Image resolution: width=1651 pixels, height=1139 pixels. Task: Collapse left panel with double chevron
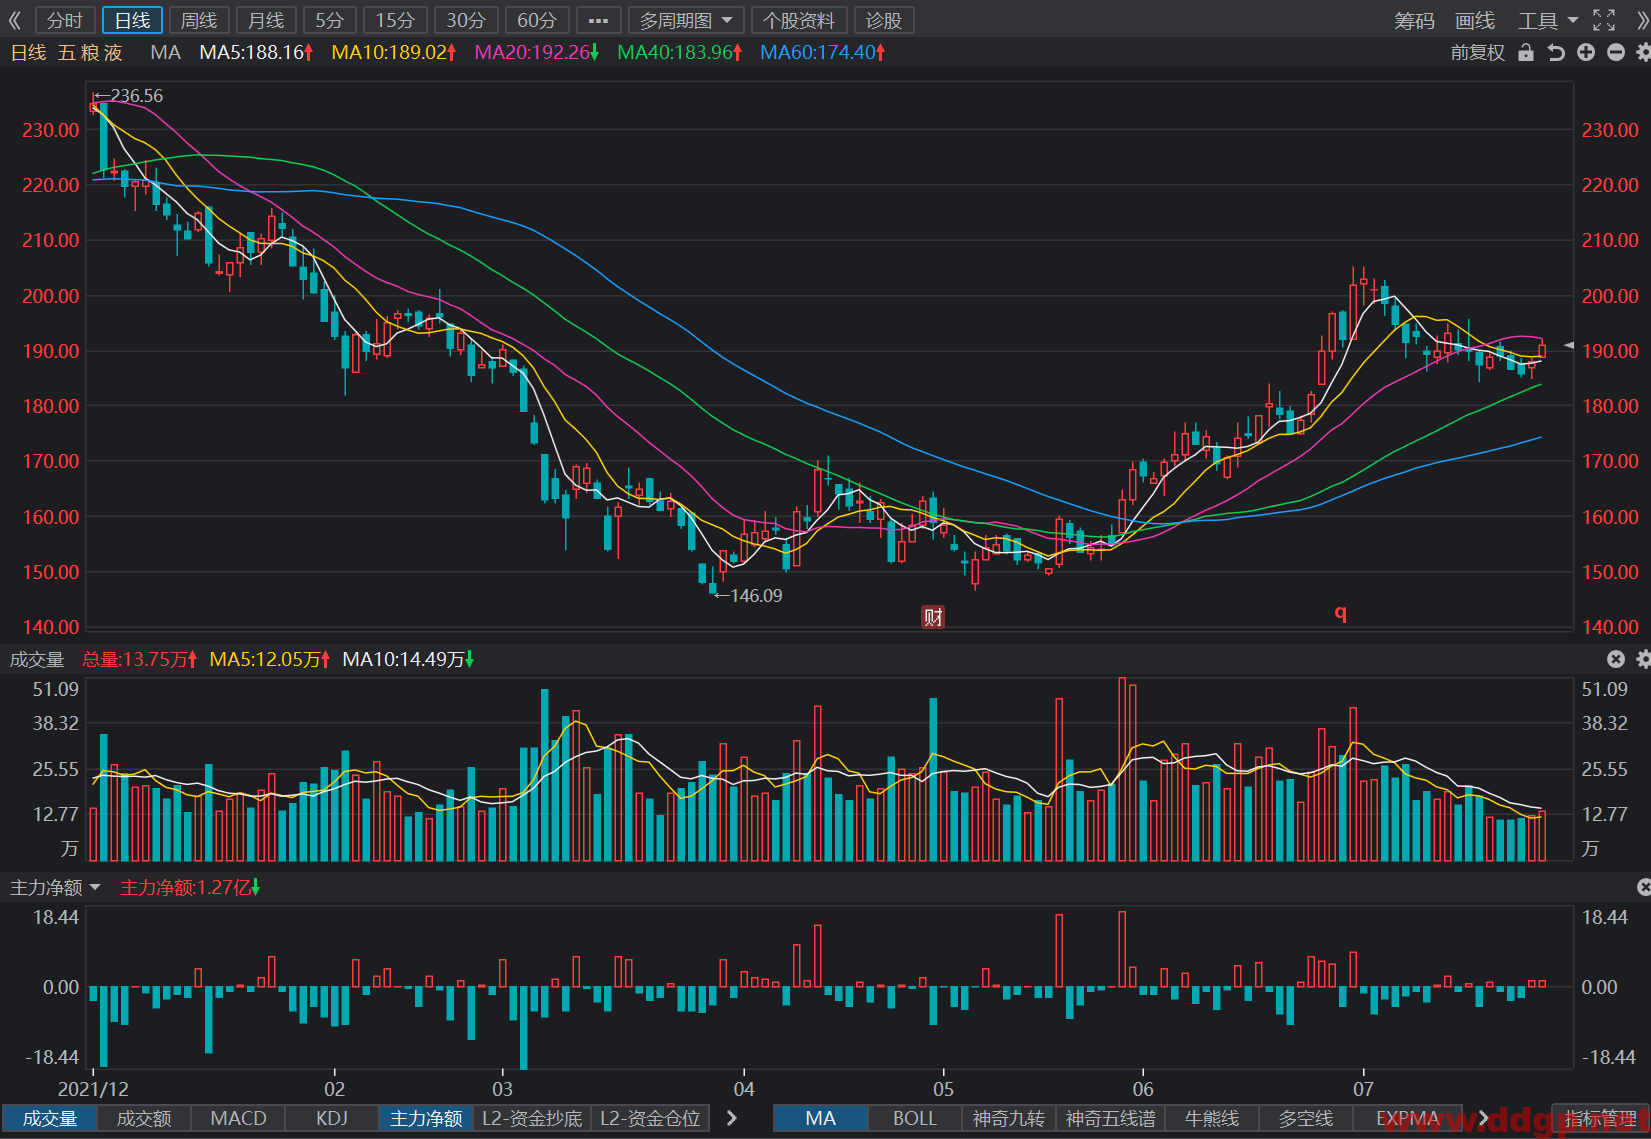[x=14, y=20]
